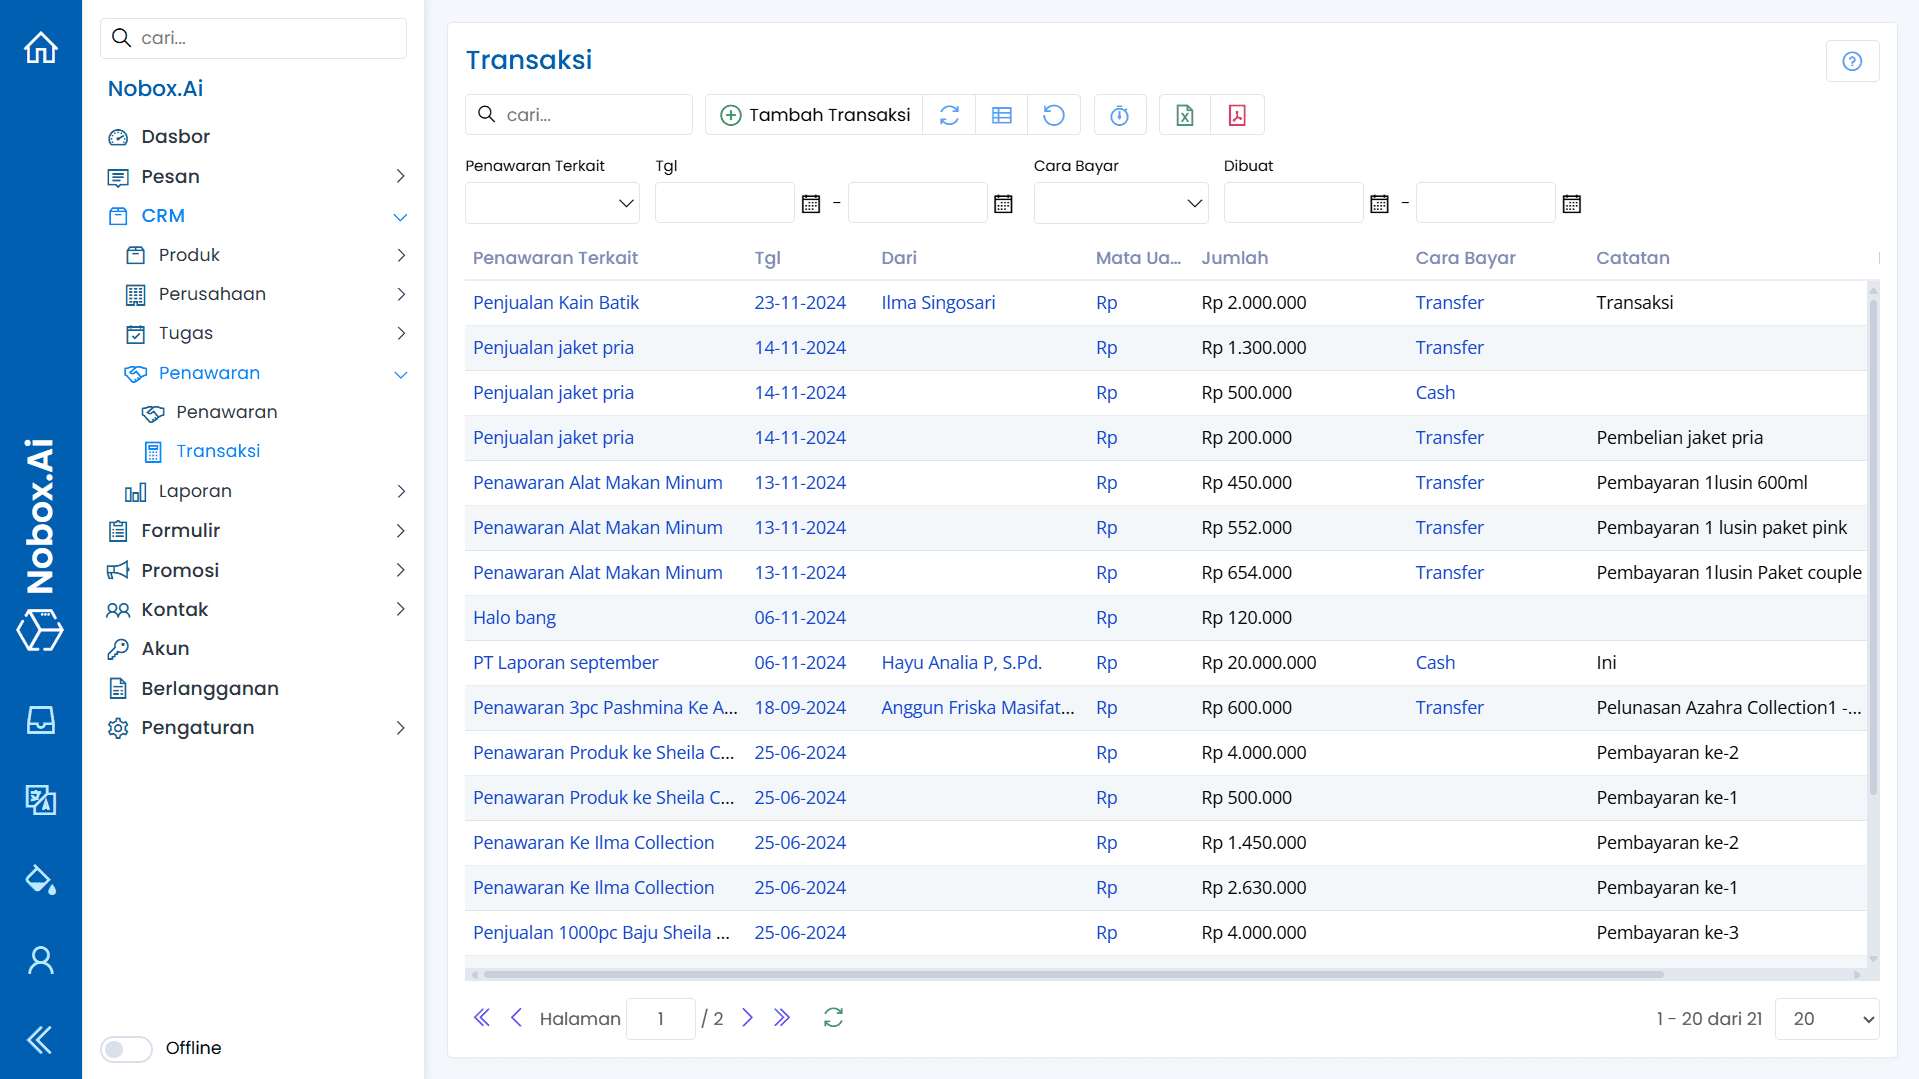Select the paint bucket icon in sidebar
The image size is (1919, 1079).
point(40,879)
